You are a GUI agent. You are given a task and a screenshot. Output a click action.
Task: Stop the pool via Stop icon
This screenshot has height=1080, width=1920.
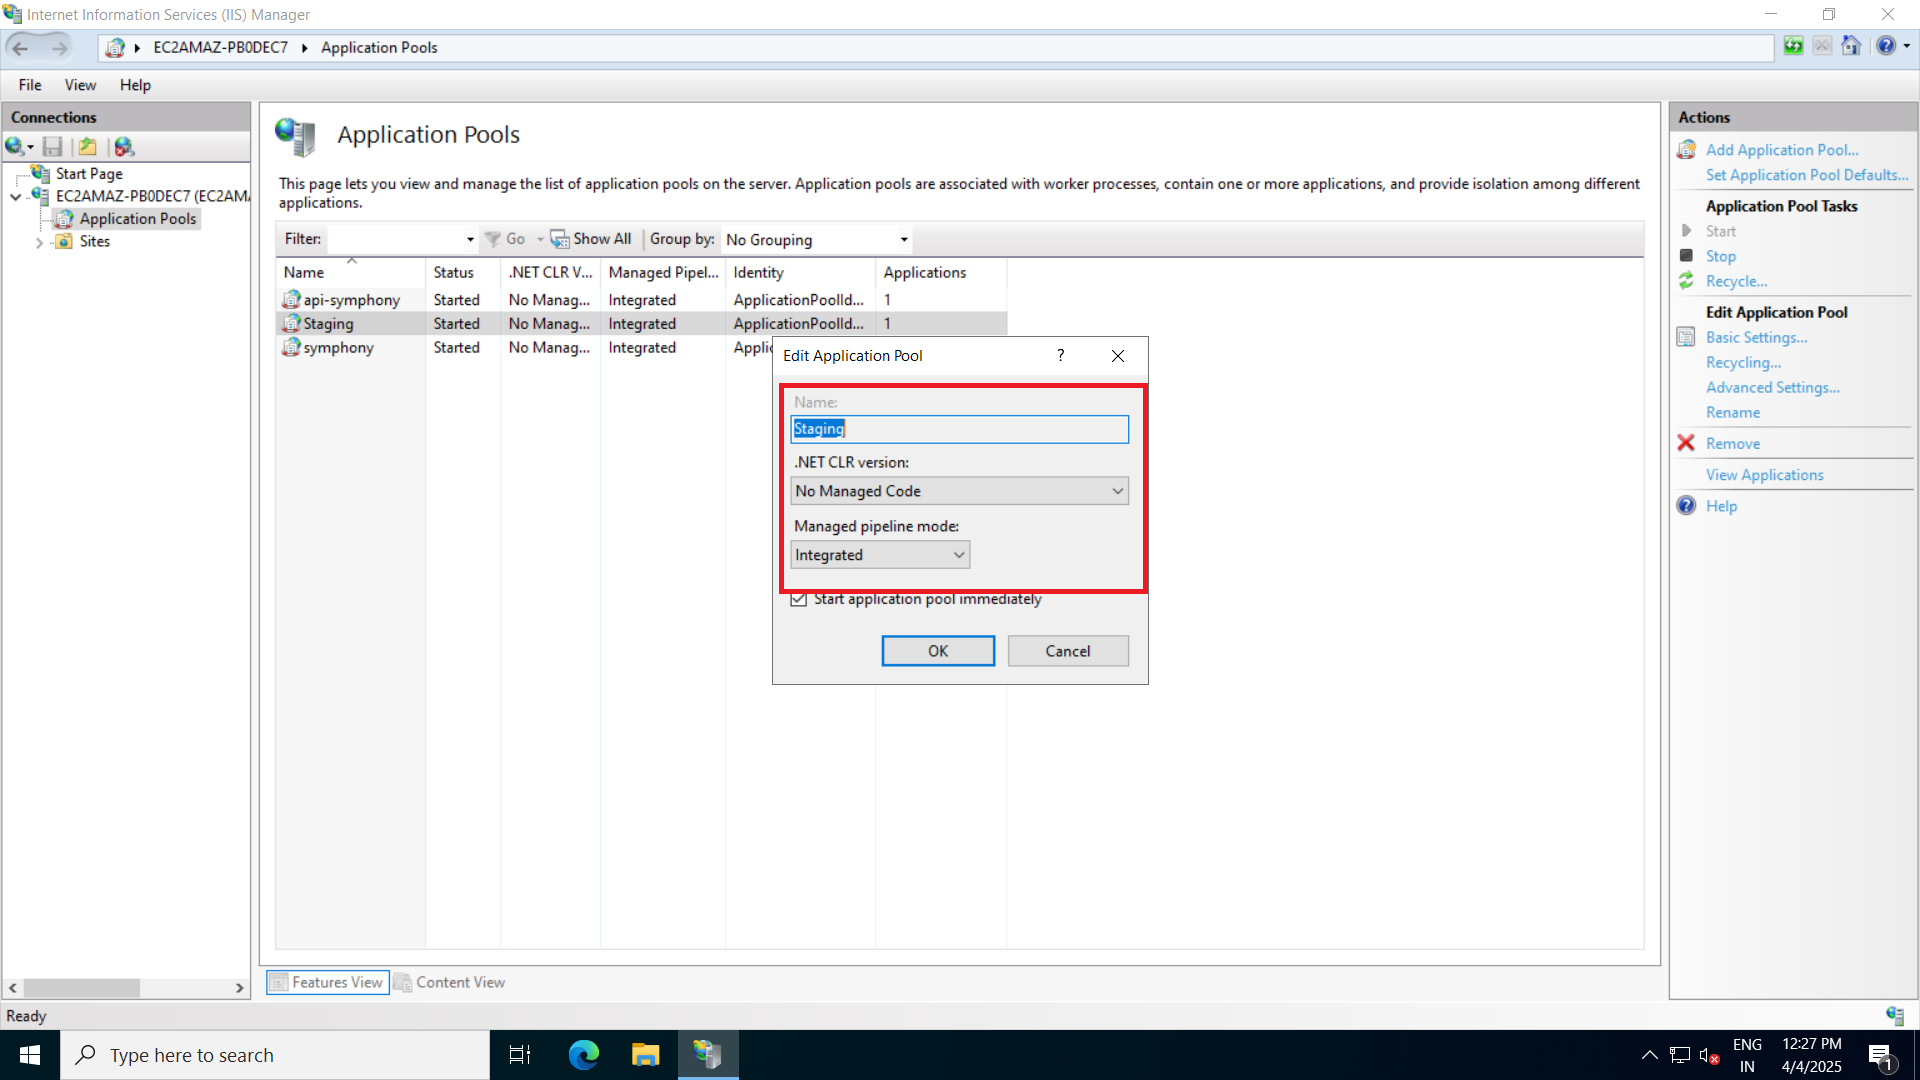(1720, 256)
